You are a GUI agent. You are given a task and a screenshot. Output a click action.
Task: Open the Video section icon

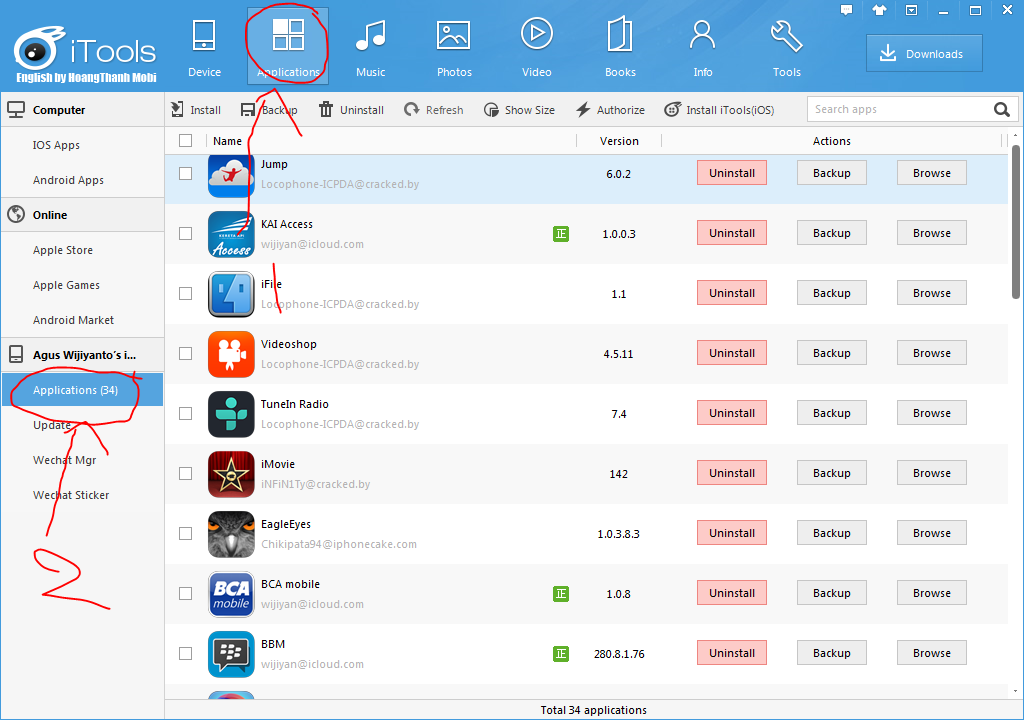point(536,34)
